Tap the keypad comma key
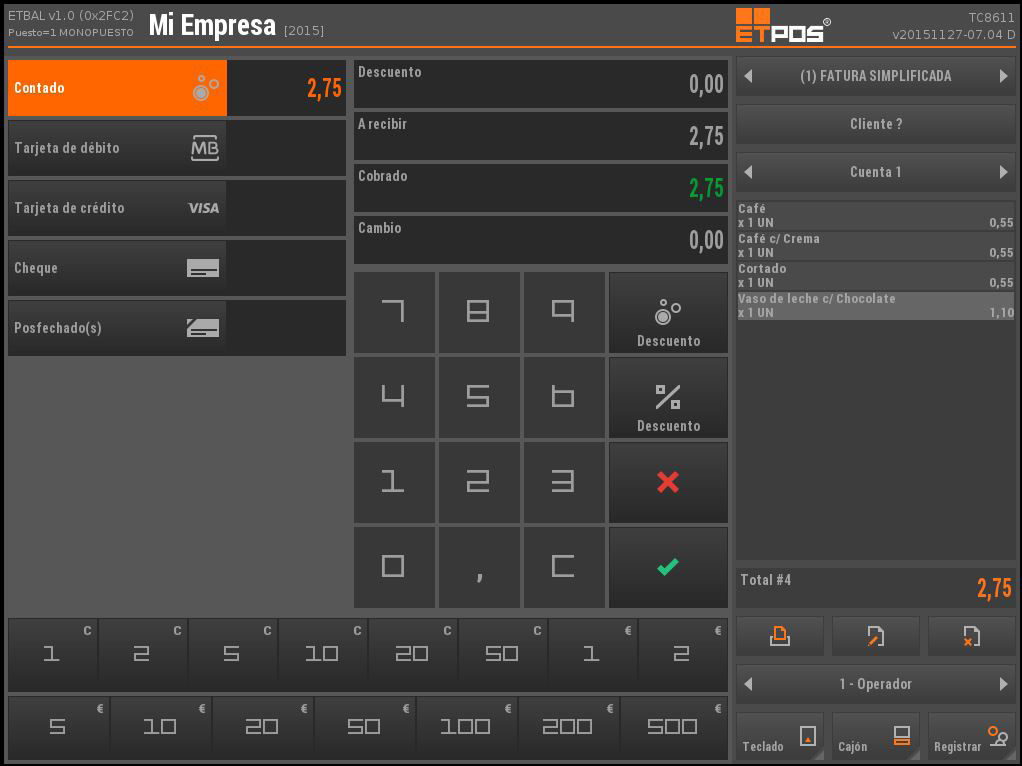The image size is (1022, 766). tap(479, 567)
